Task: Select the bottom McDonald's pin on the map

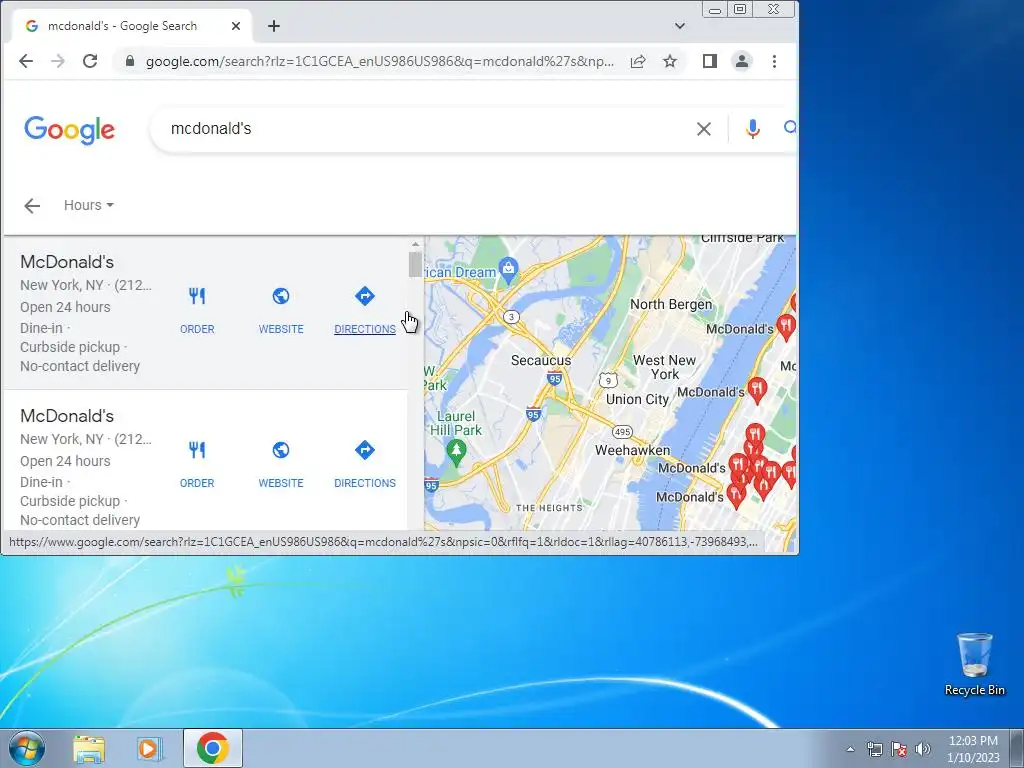Action: click(x=736, y=495)
